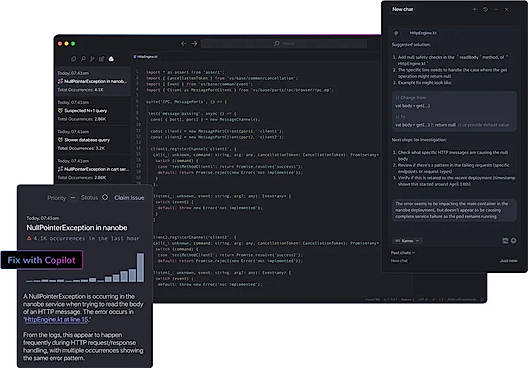528x368 pixels.
Task: Select the highlighted cloud monitoring icon in the sidebar
Action: (x=111, y=59)
